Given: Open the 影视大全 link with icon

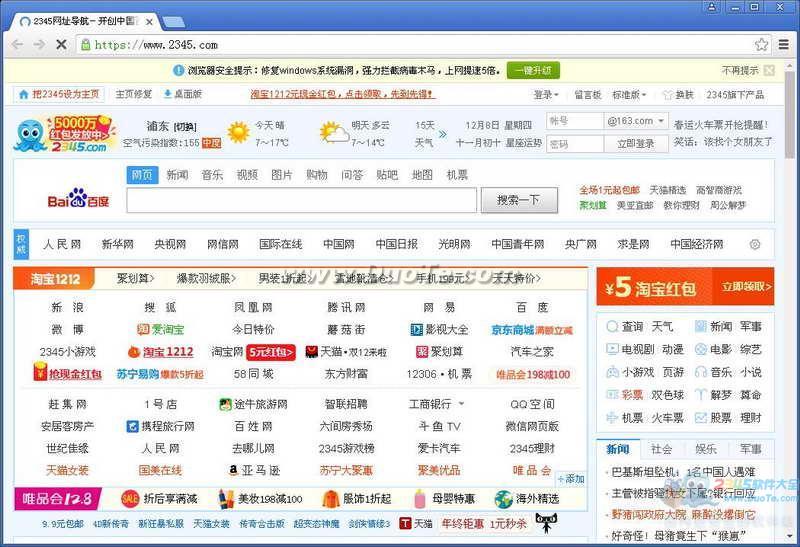Looking at the screenshot, I should tap(439, 330).
